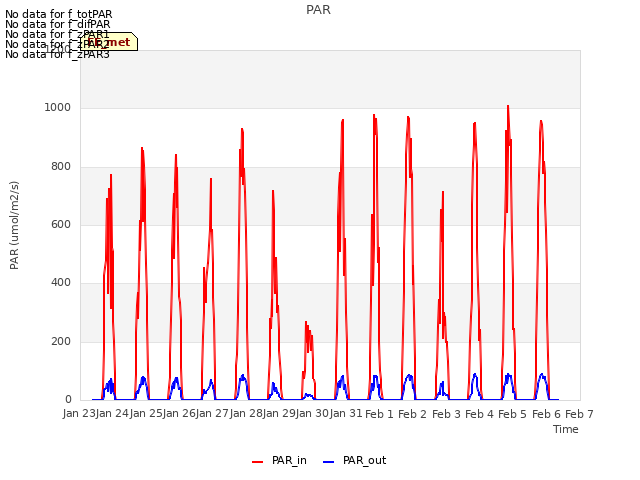Click the 400 y-axis tick label
The width and height of the screenshot is (640, 480).
61,282
